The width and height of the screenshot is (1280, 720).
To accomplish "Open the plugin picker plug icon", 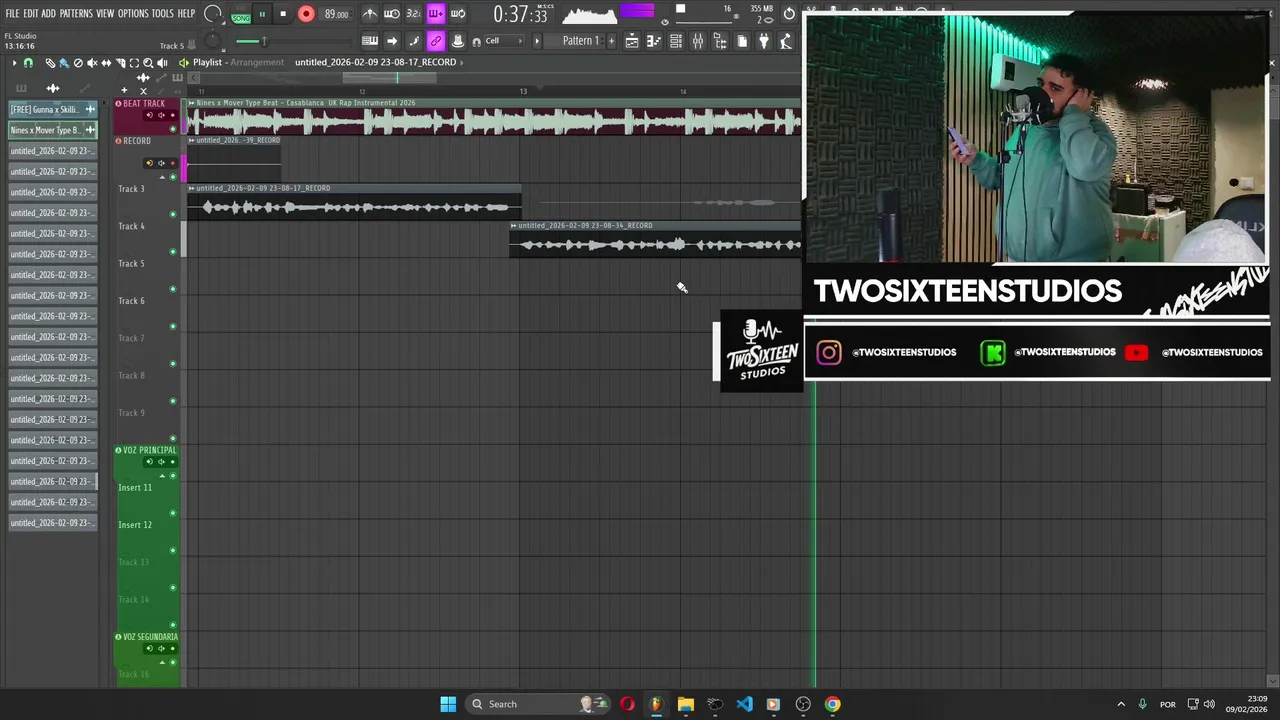I will tap(764, 41).
